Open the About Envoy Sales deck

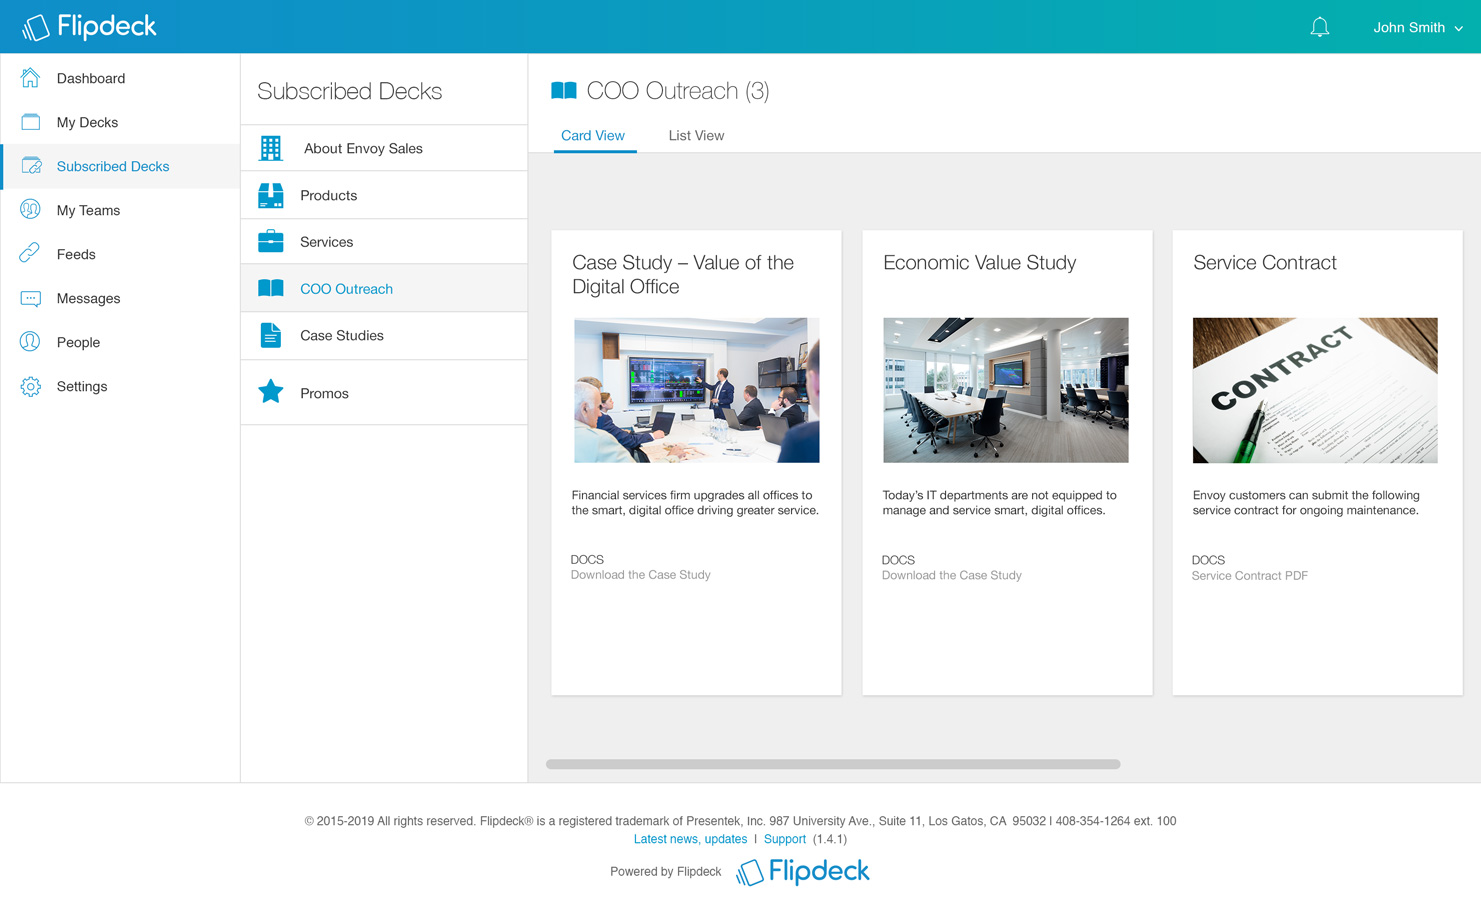384,148
